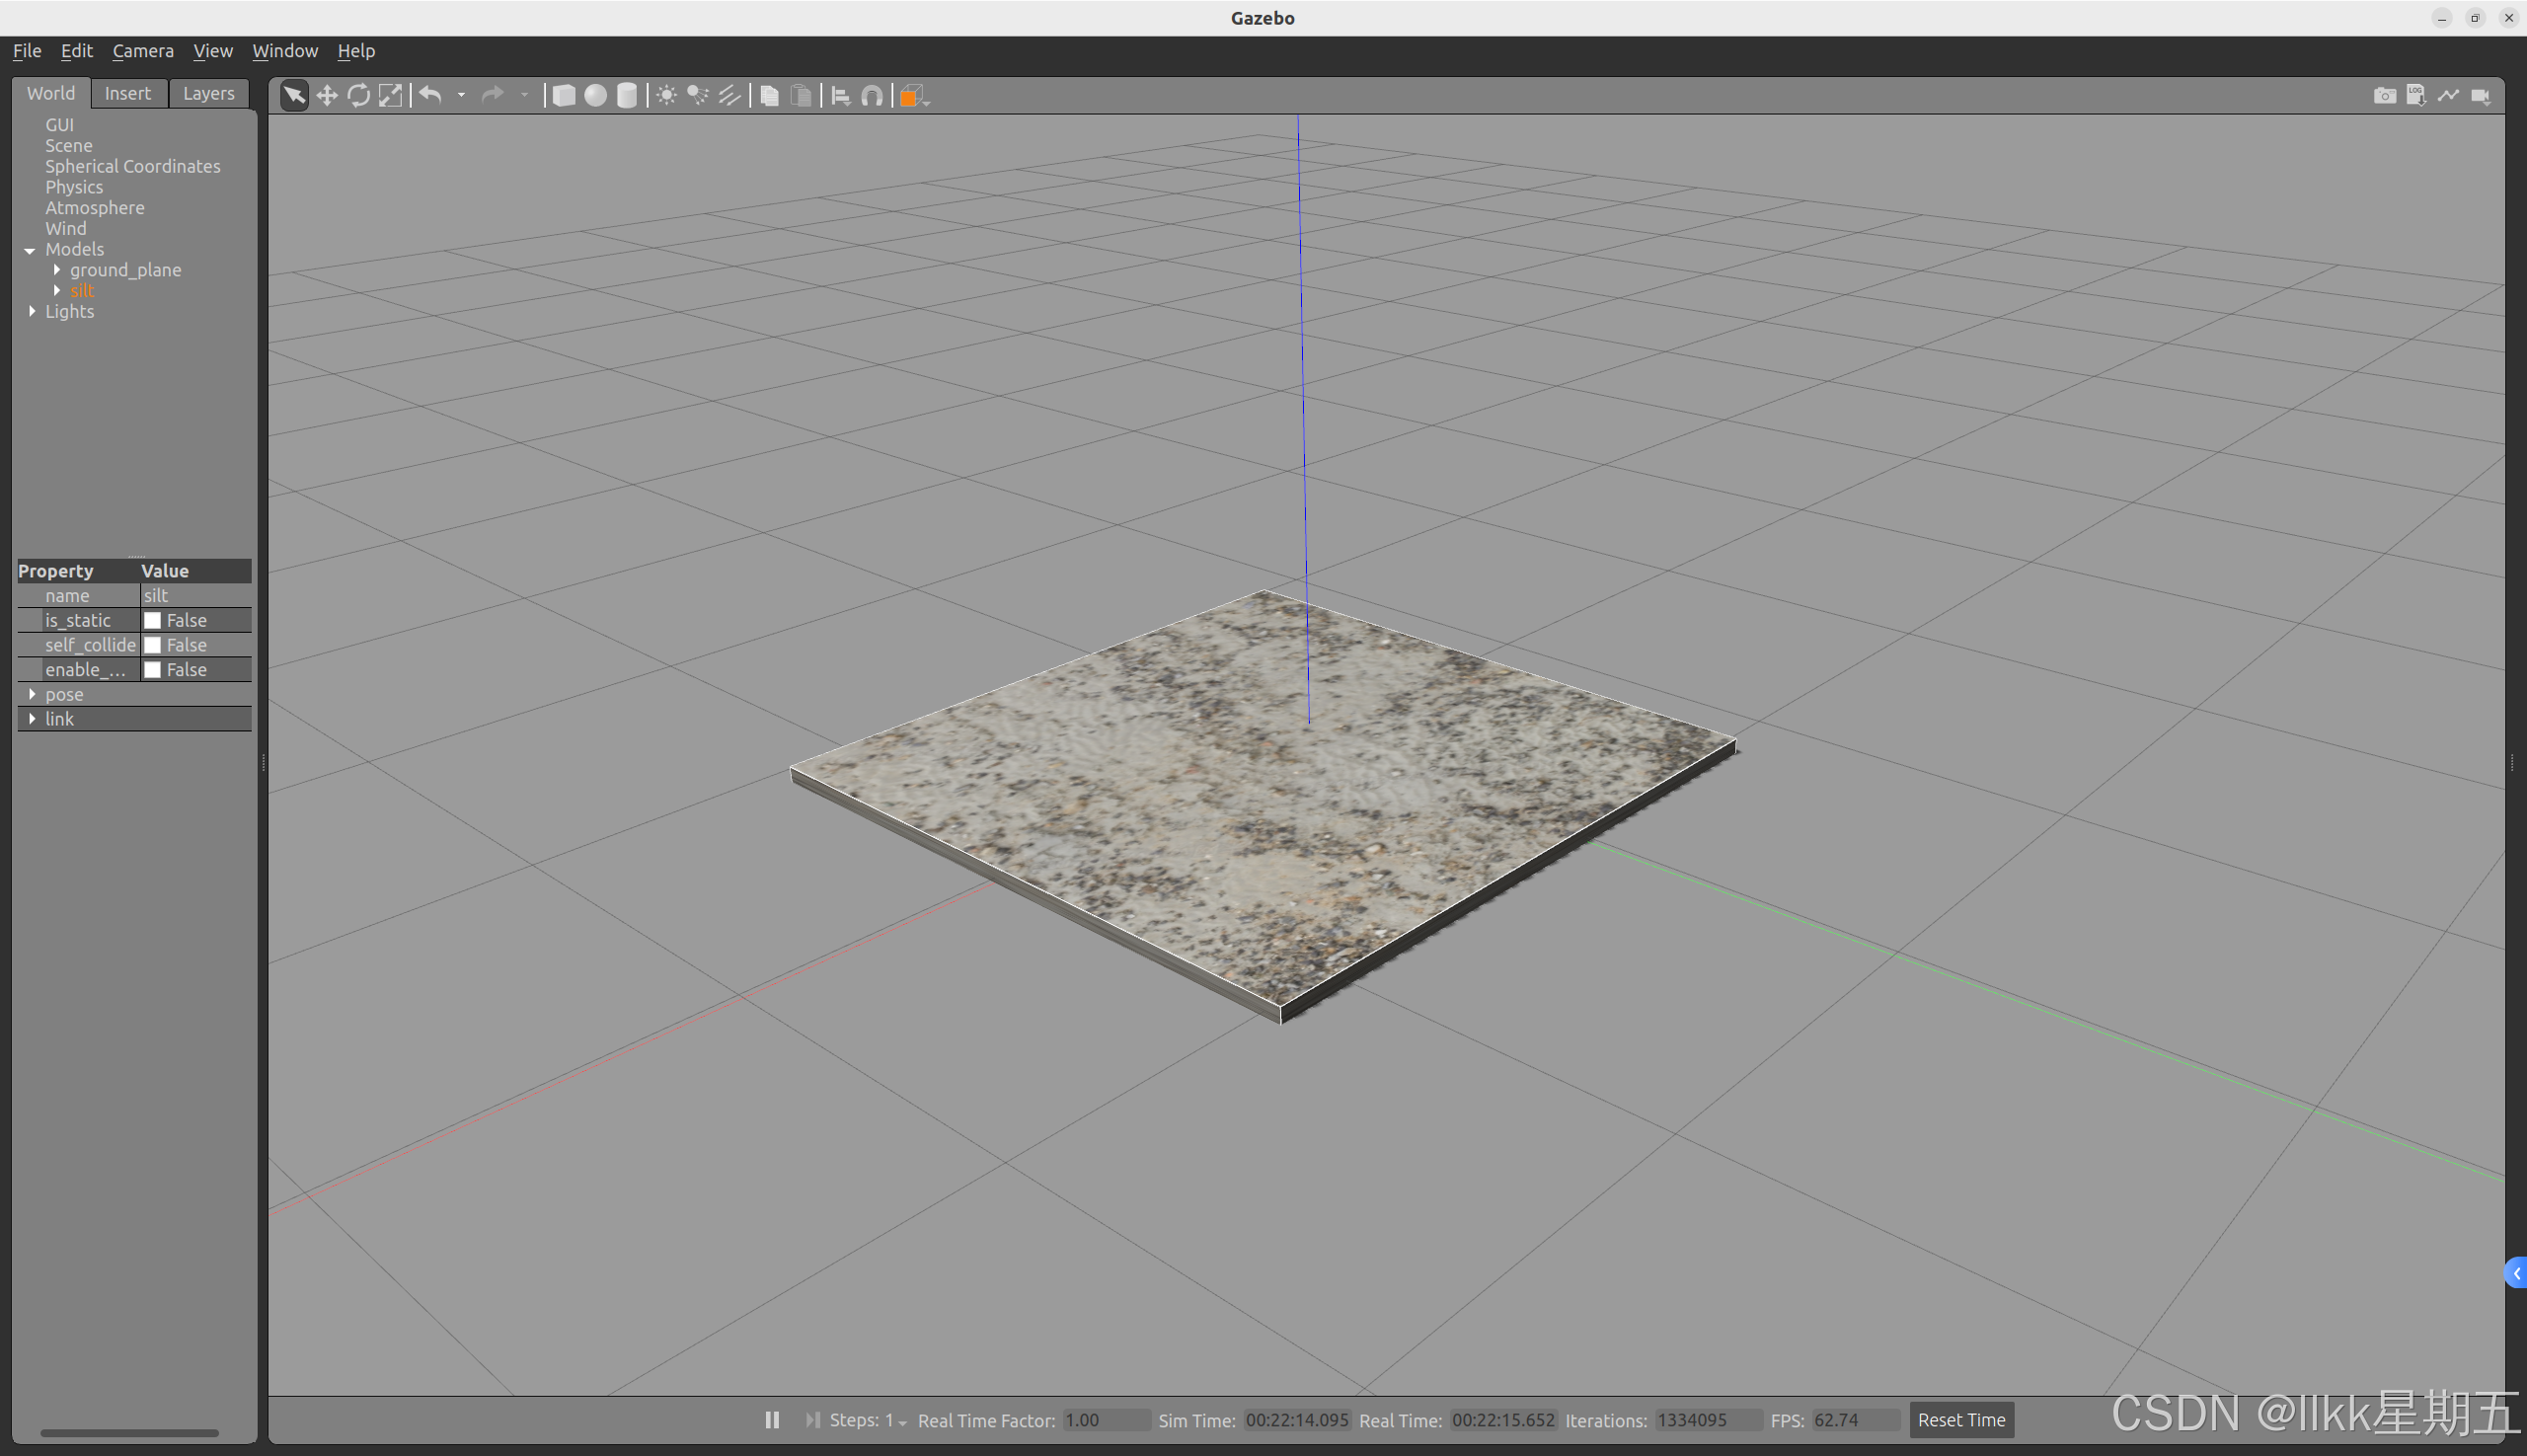2527x1456 pixels.
Task: Open the Camera menu
Action: (x=142, y=51)
